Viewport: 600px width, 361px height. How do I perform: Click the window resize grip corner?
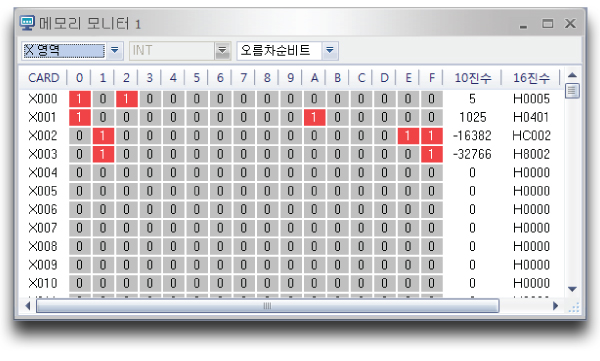tap(574, 307)
